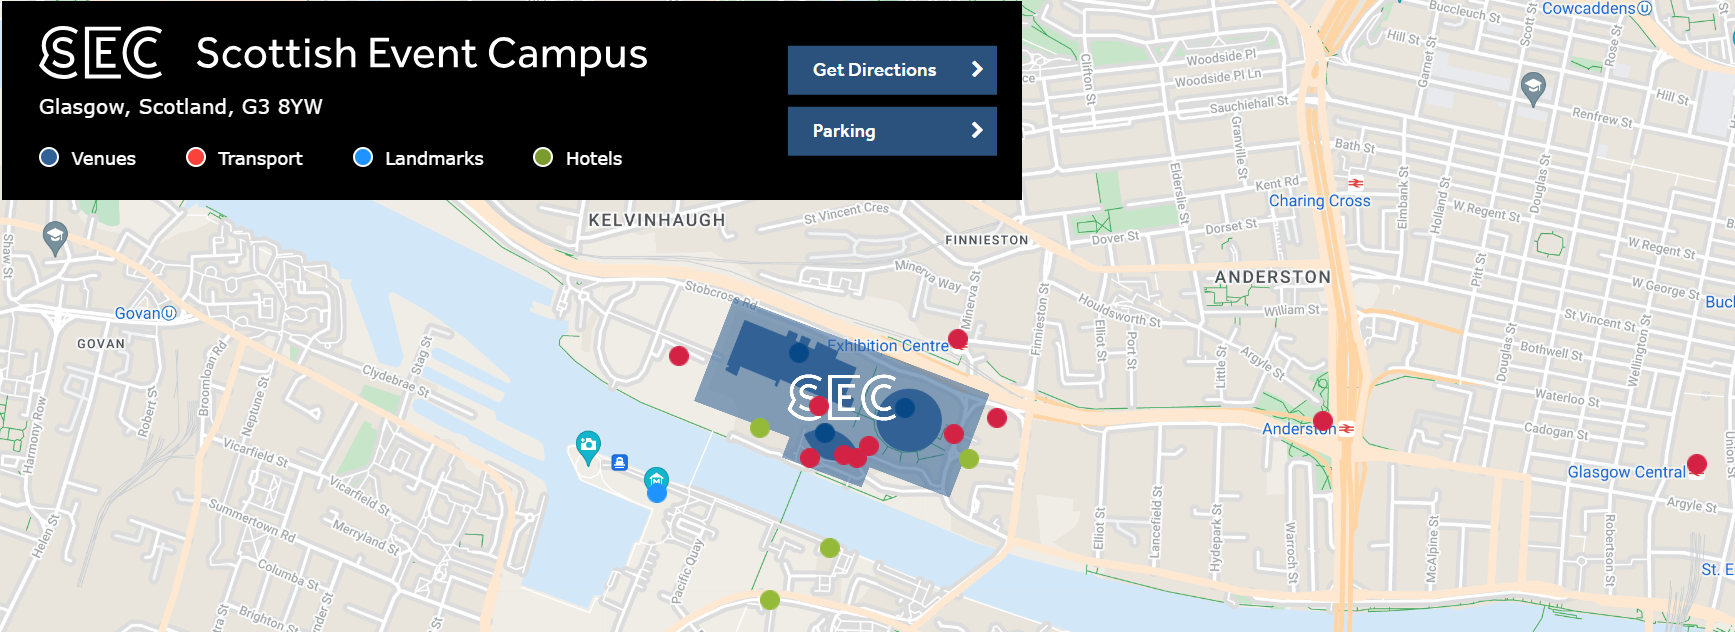Image resolution: width=1735 pixels, height=632 pixels.
Task: Select the red transport marker at Glasgow Central
Action: pos(1697,464)
